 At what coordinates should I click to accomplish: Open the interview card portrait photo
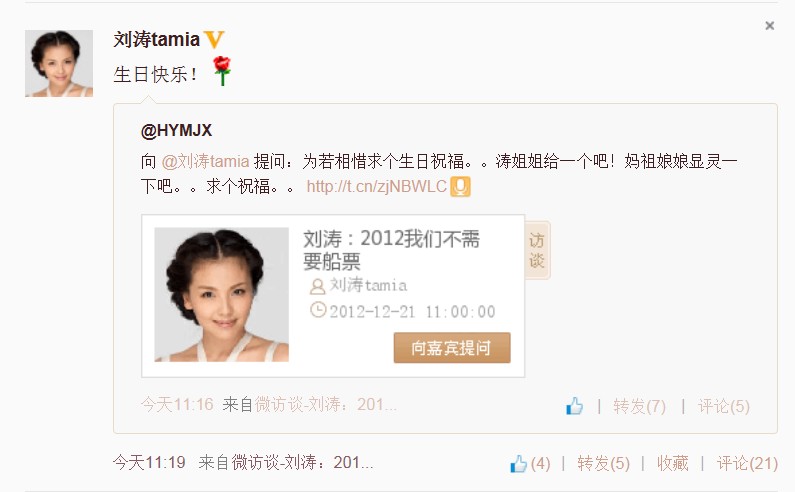tap(222, 295)
